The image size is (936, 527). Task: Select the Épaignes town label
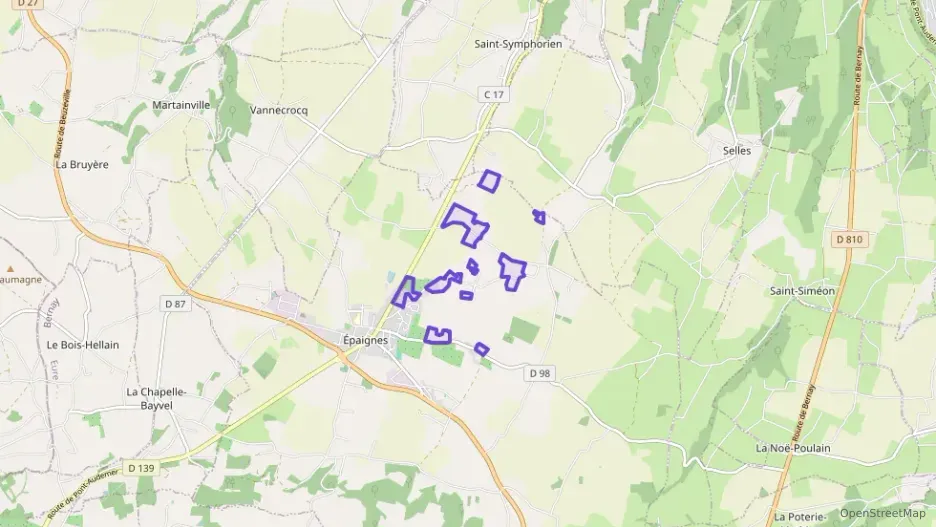coord(365,340)
